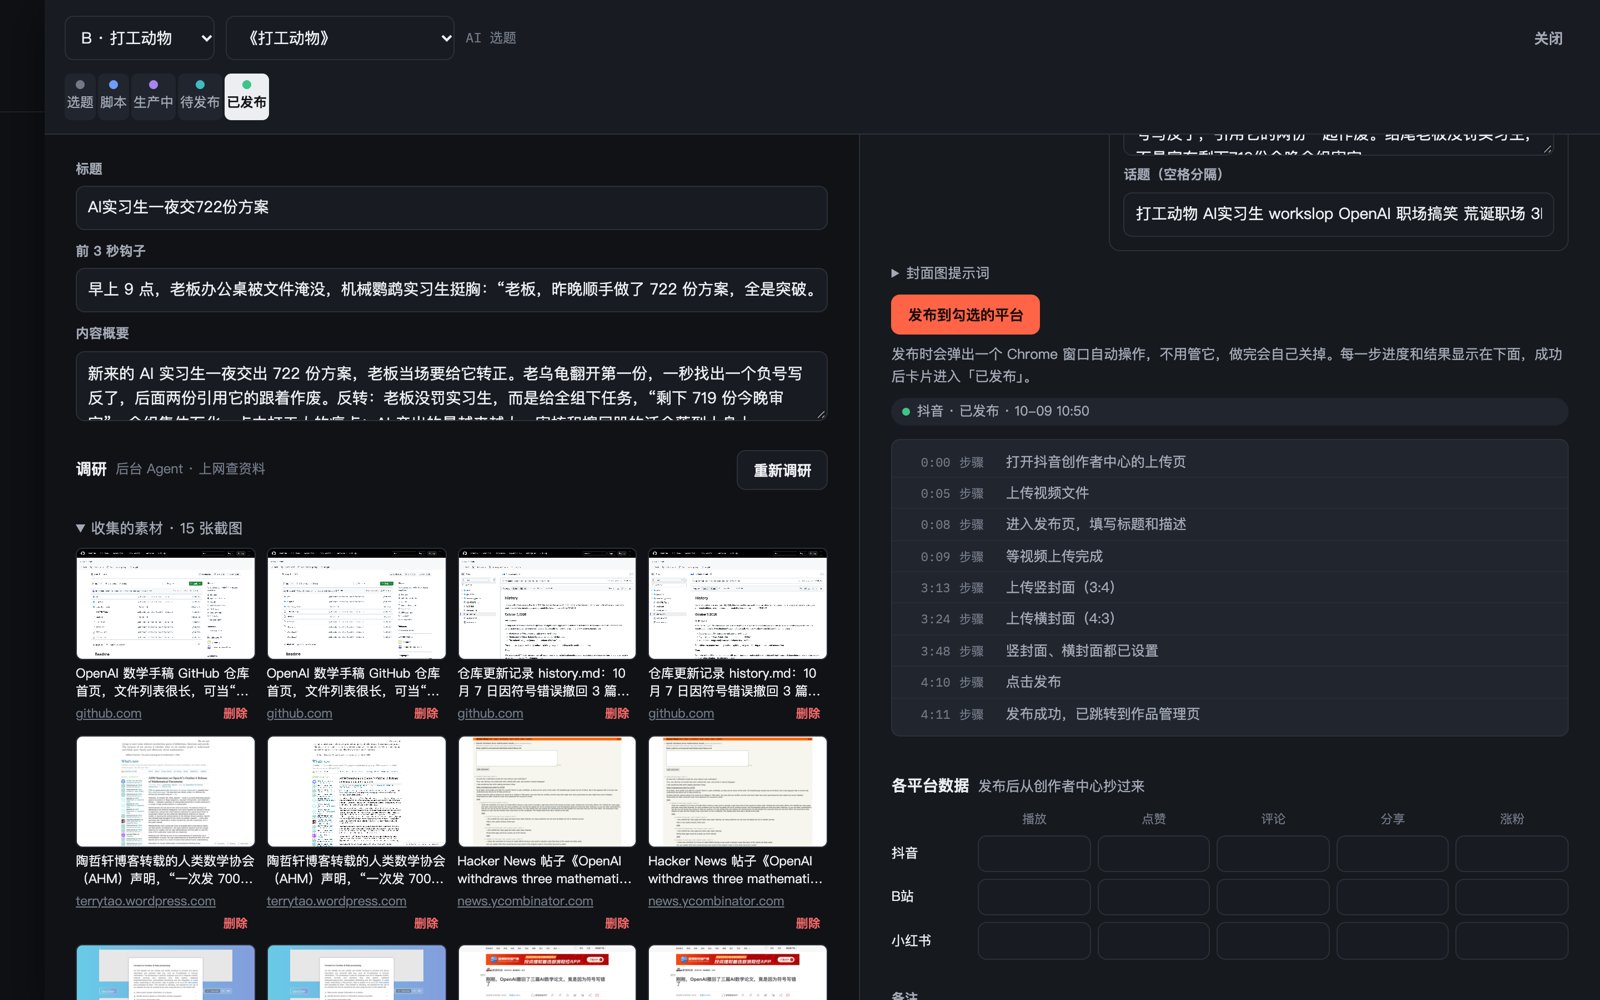
Task: Open first github.com source link
Action: (108, 714)
